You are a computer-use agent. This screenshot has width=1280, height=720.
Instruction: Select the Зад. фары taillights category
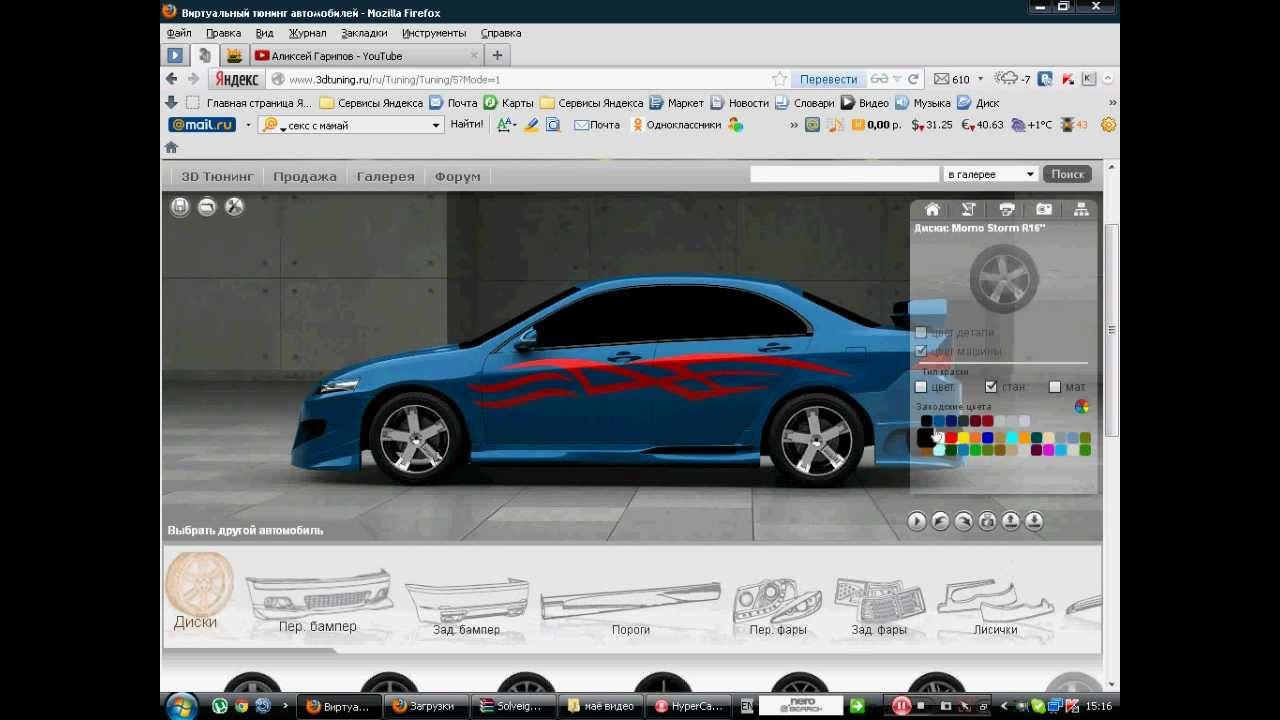point(879,606)
